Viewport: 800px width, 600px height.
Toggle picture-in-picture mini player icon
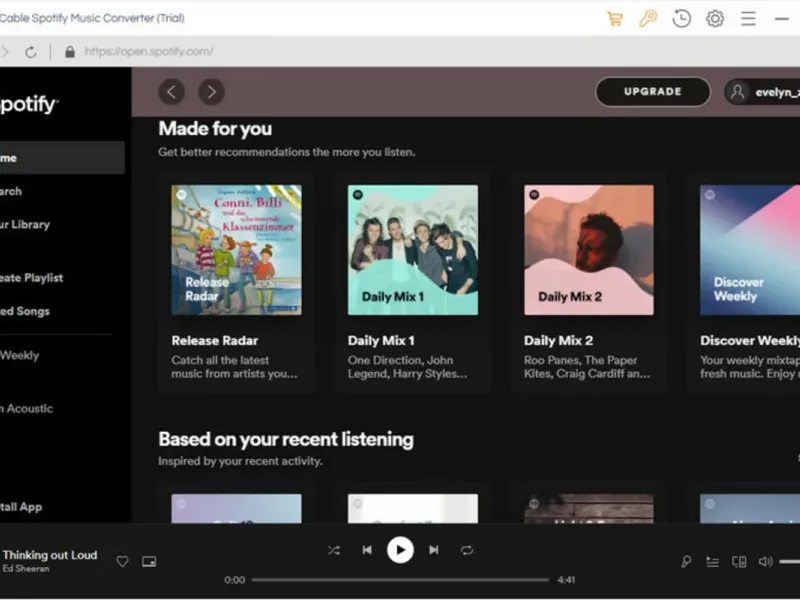pyautogui.click(x=149, y=562)
